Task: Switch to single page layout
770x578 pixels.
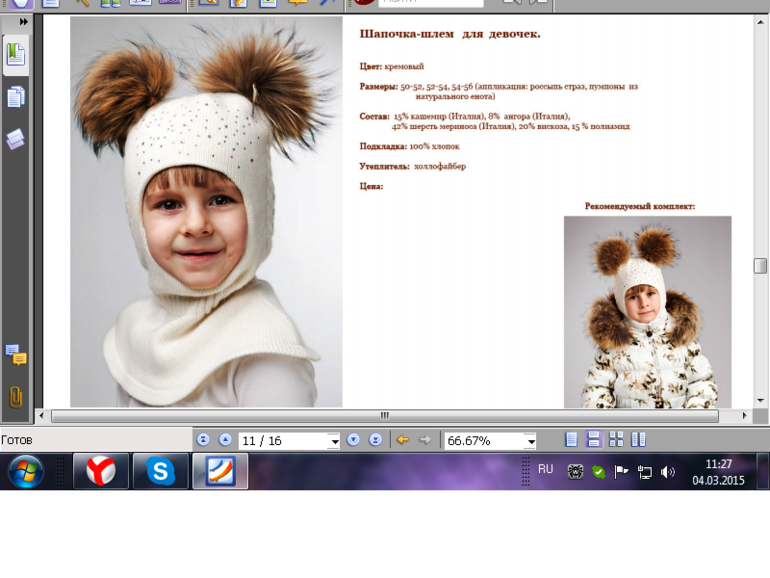Action: click(571, 440)
